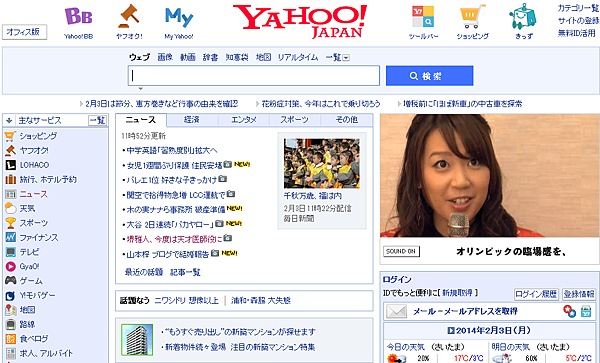Viewport: 600px width, 363px height.
Task: Click the Yahoo! Japan logo
Action: (300, 21)
